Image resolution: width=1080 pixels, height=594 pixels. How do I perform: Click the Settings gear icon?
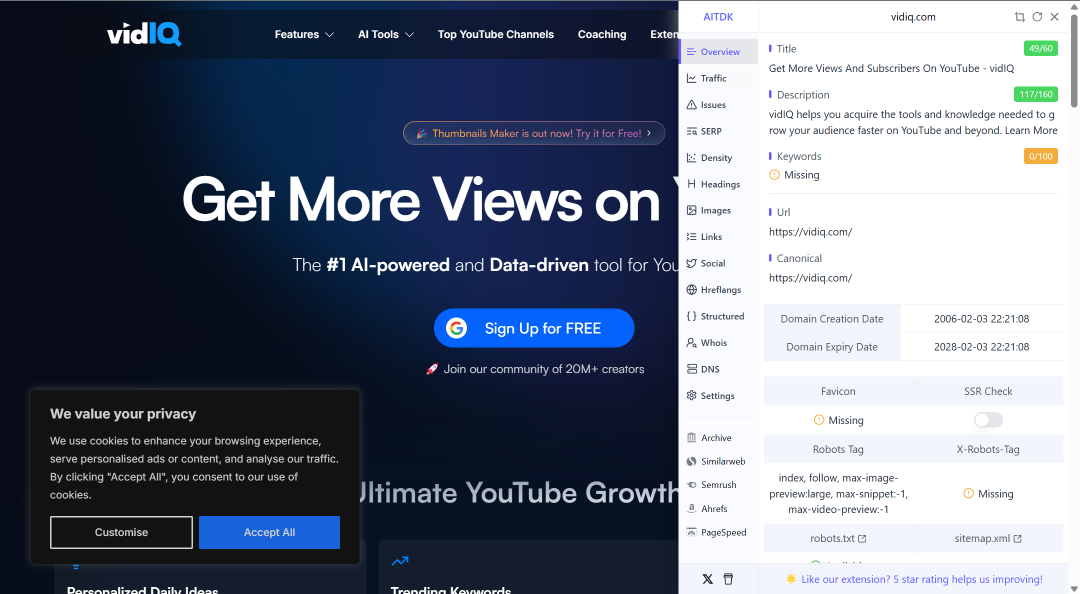coord(692,396)
